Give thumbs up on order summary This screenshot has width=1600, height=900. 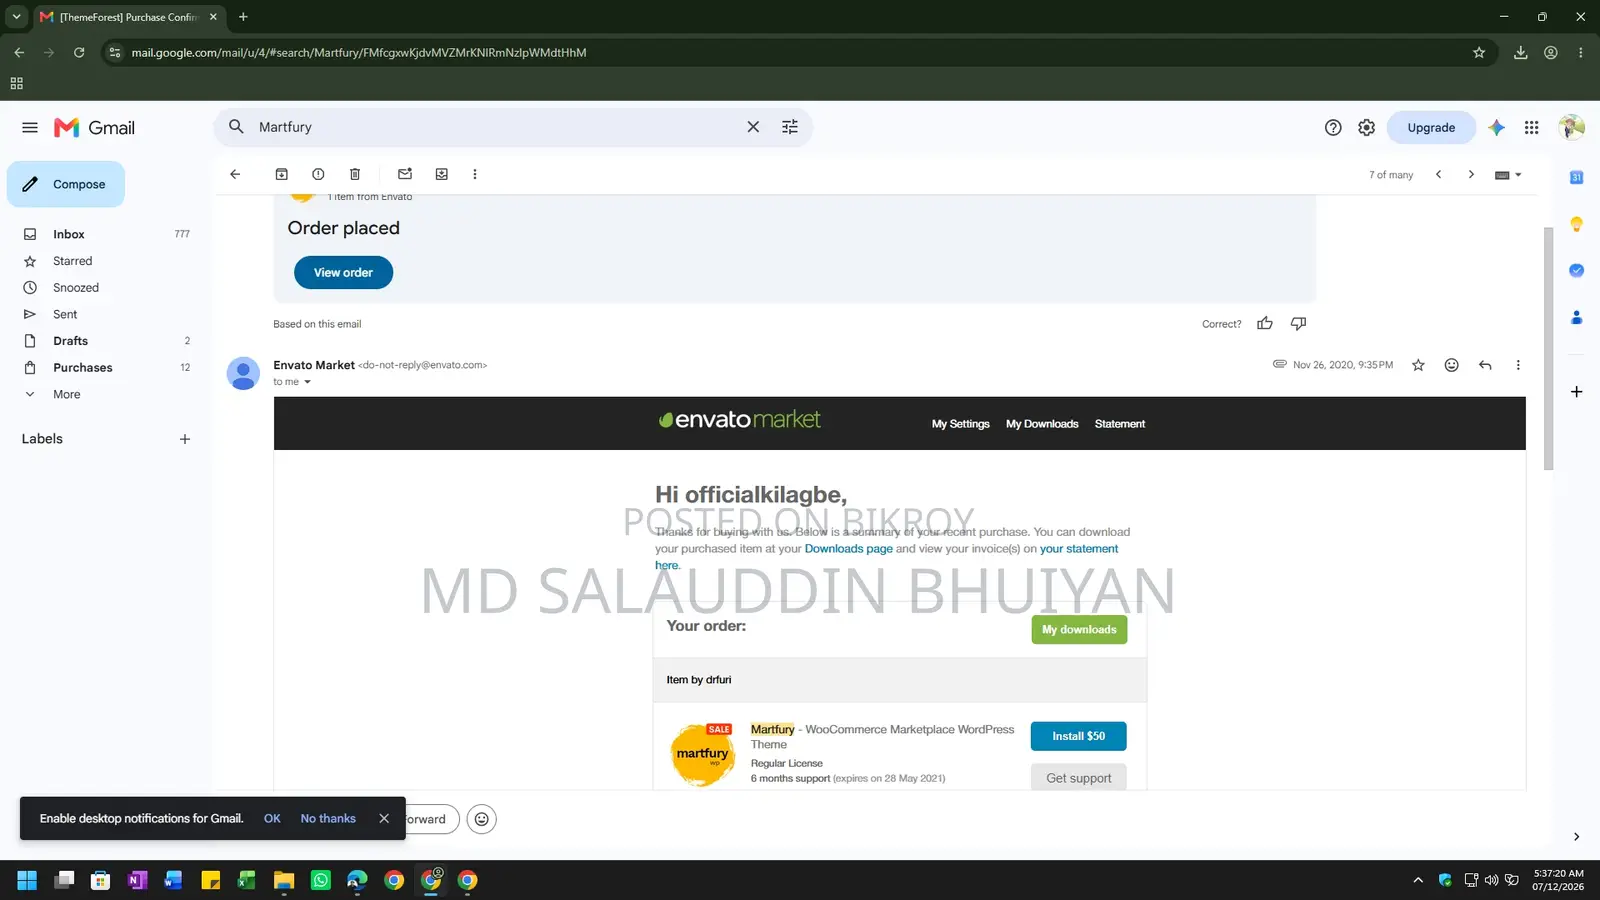click(1265, 323)
